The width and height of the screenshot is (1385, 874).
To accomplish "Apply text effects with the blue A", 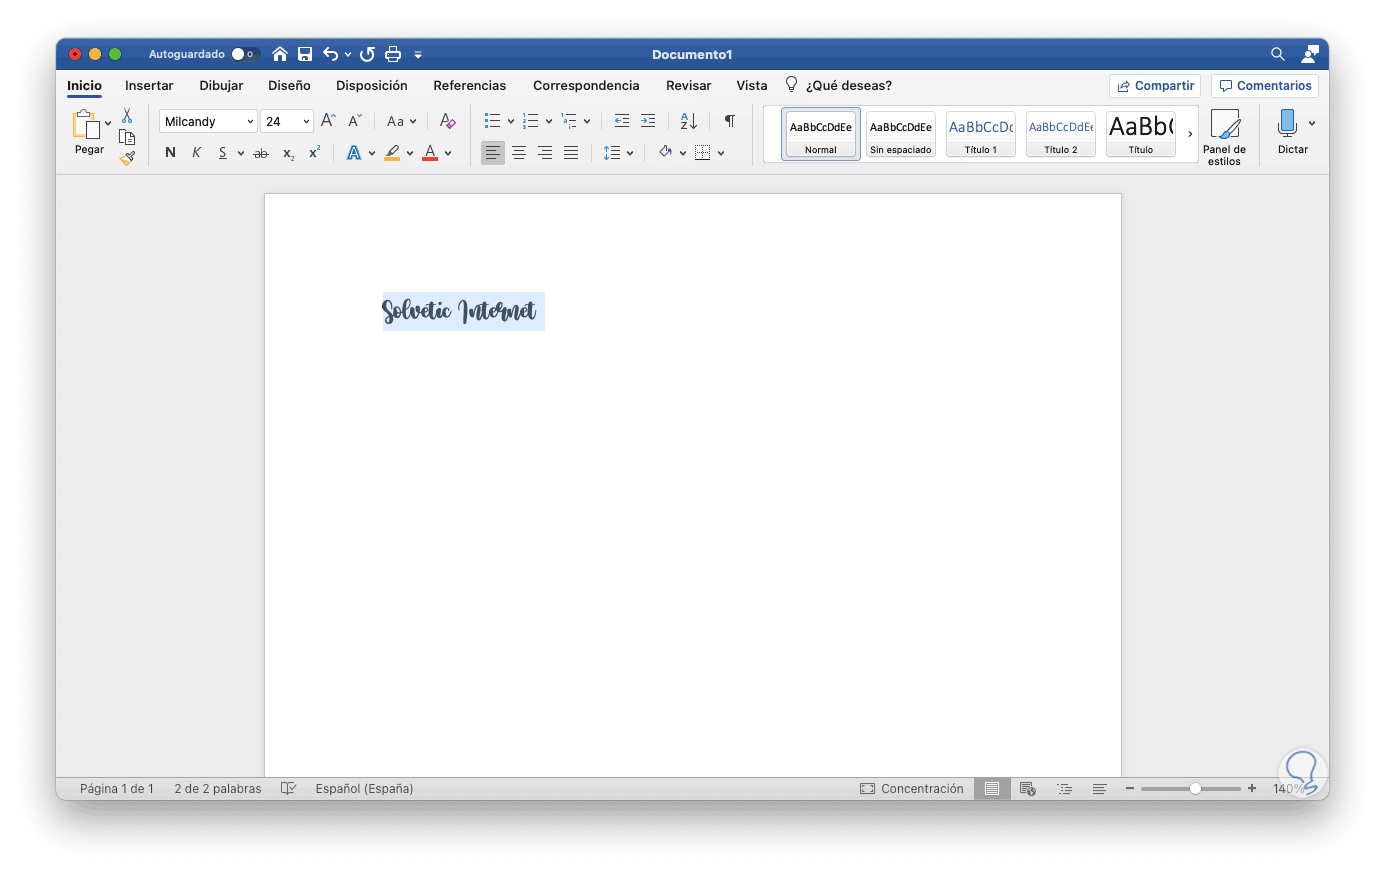I will (353, 153).
